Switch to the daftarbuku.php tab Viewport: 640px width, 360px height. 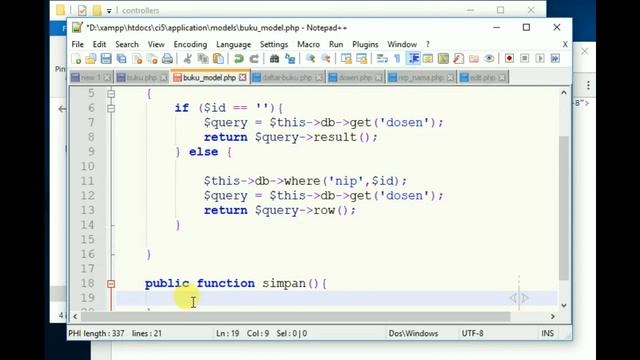coord(287,78)
